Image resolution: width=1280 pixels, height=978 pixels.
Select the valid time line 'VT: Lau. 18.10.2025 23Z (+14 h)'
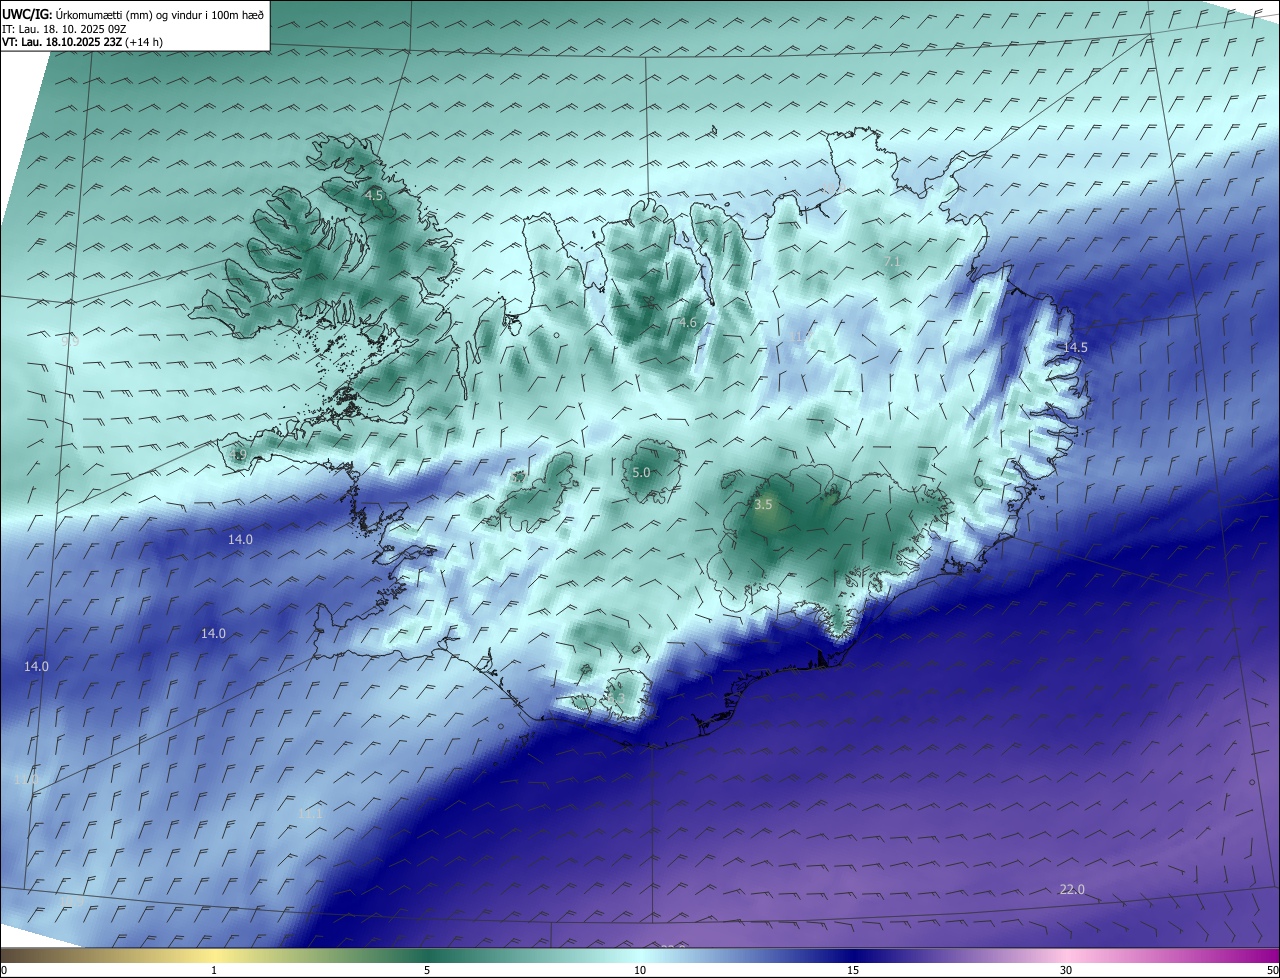point(83,42)
